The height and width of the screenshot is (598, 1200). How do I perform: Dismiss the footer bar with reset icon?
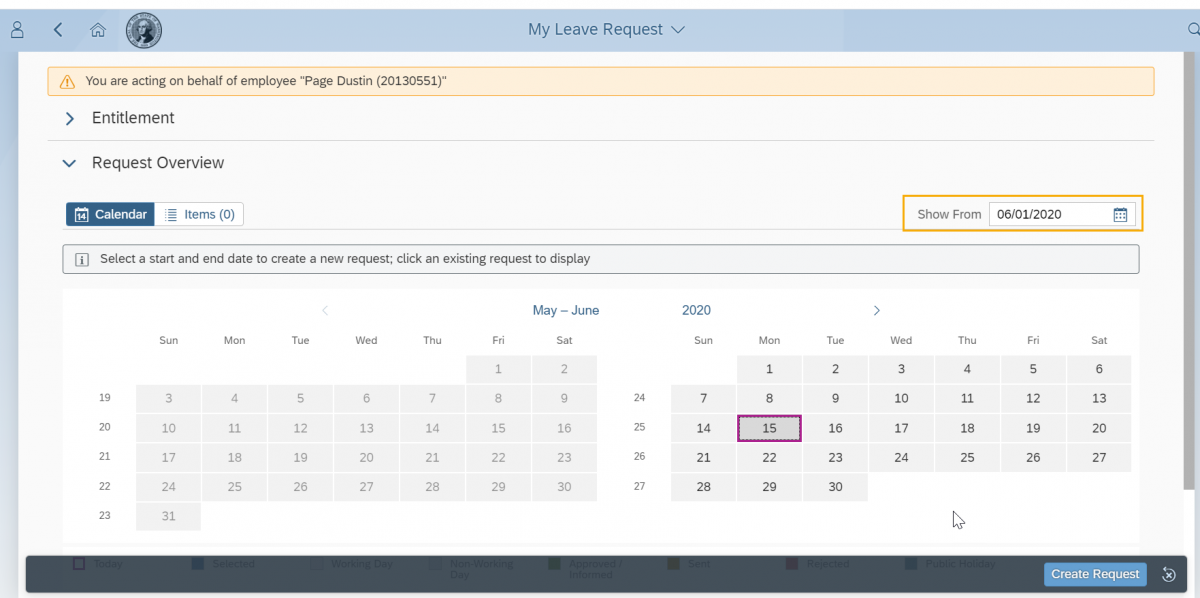(1168, 574)
